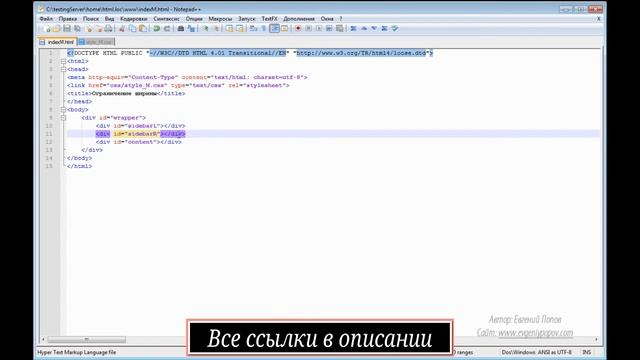The image size is (640, 360).
Task: Open the ? help menu
Action: 341,19
